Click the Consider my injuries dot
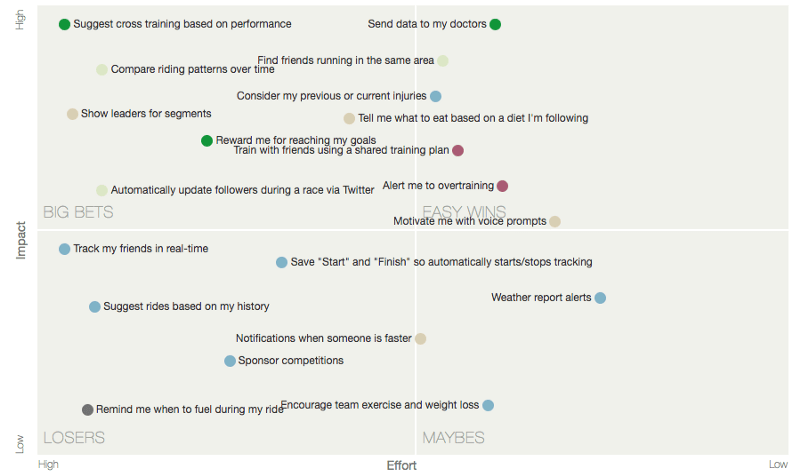This screenshot has height=476, width=800. click(436, 96)
